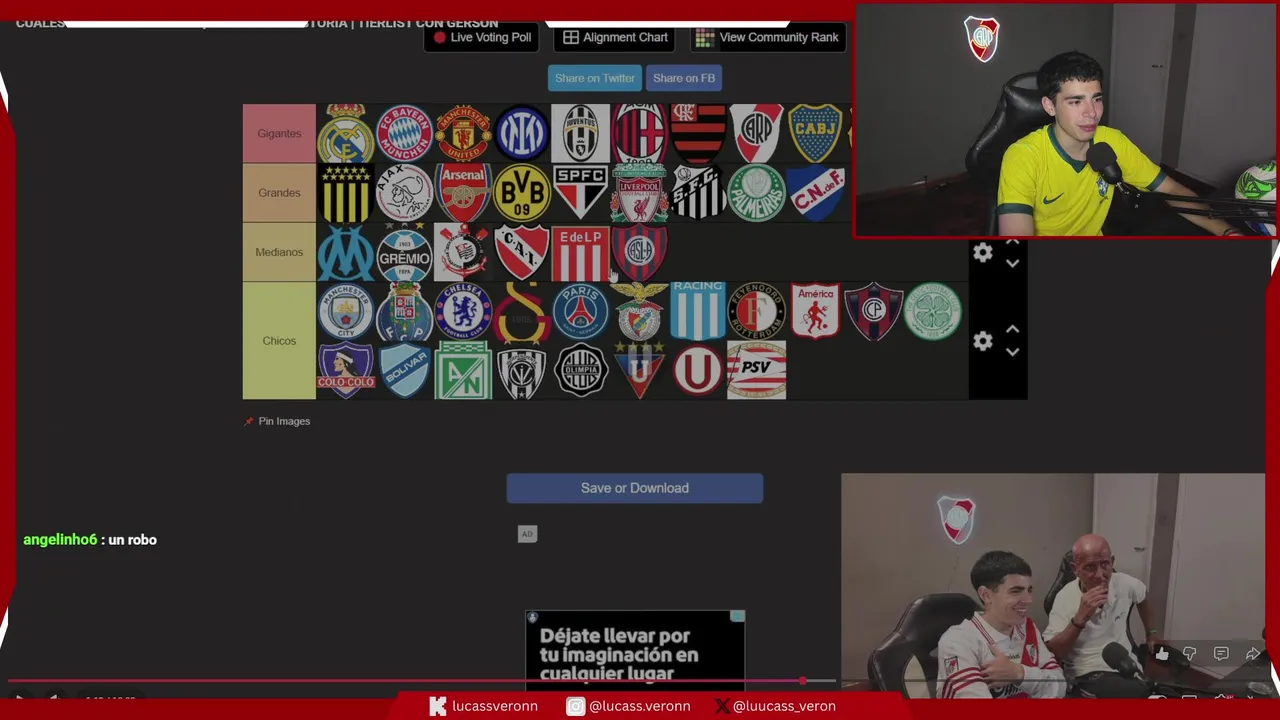Select the Santos S.F.C. crest
Viewport: 1280px width, 720px height.
(698, 193)
